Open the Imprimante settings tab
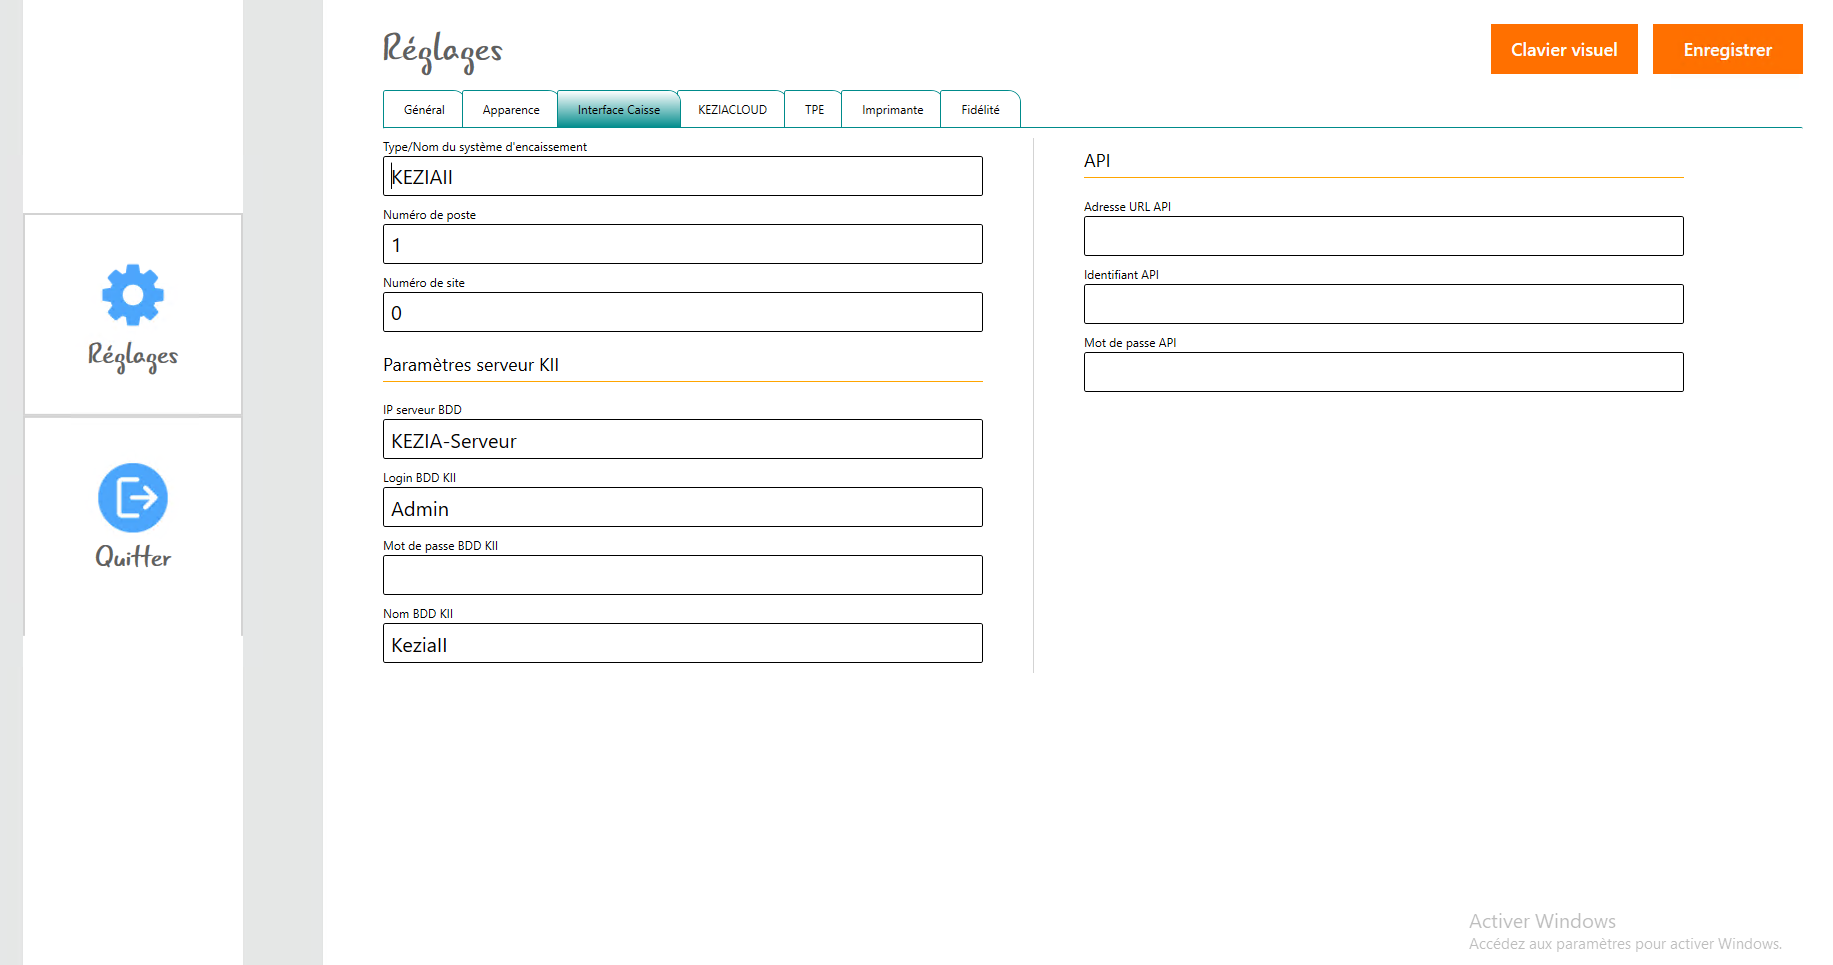This screenshot has height=965, width=1833. coord(892,110)
